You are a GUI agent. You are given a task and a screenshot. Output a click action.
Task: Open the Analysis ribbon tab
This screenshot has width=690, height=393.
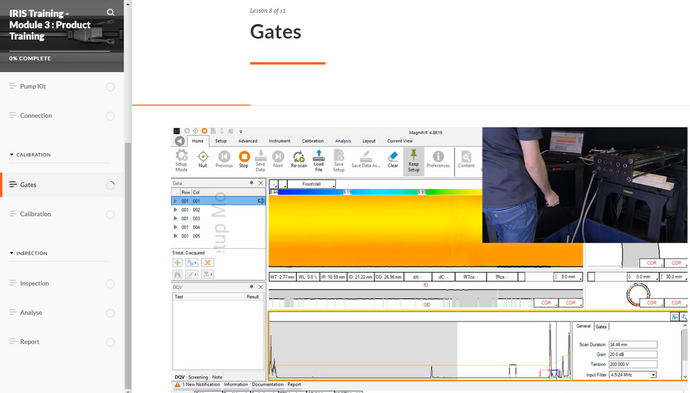[x=343, y=141]
